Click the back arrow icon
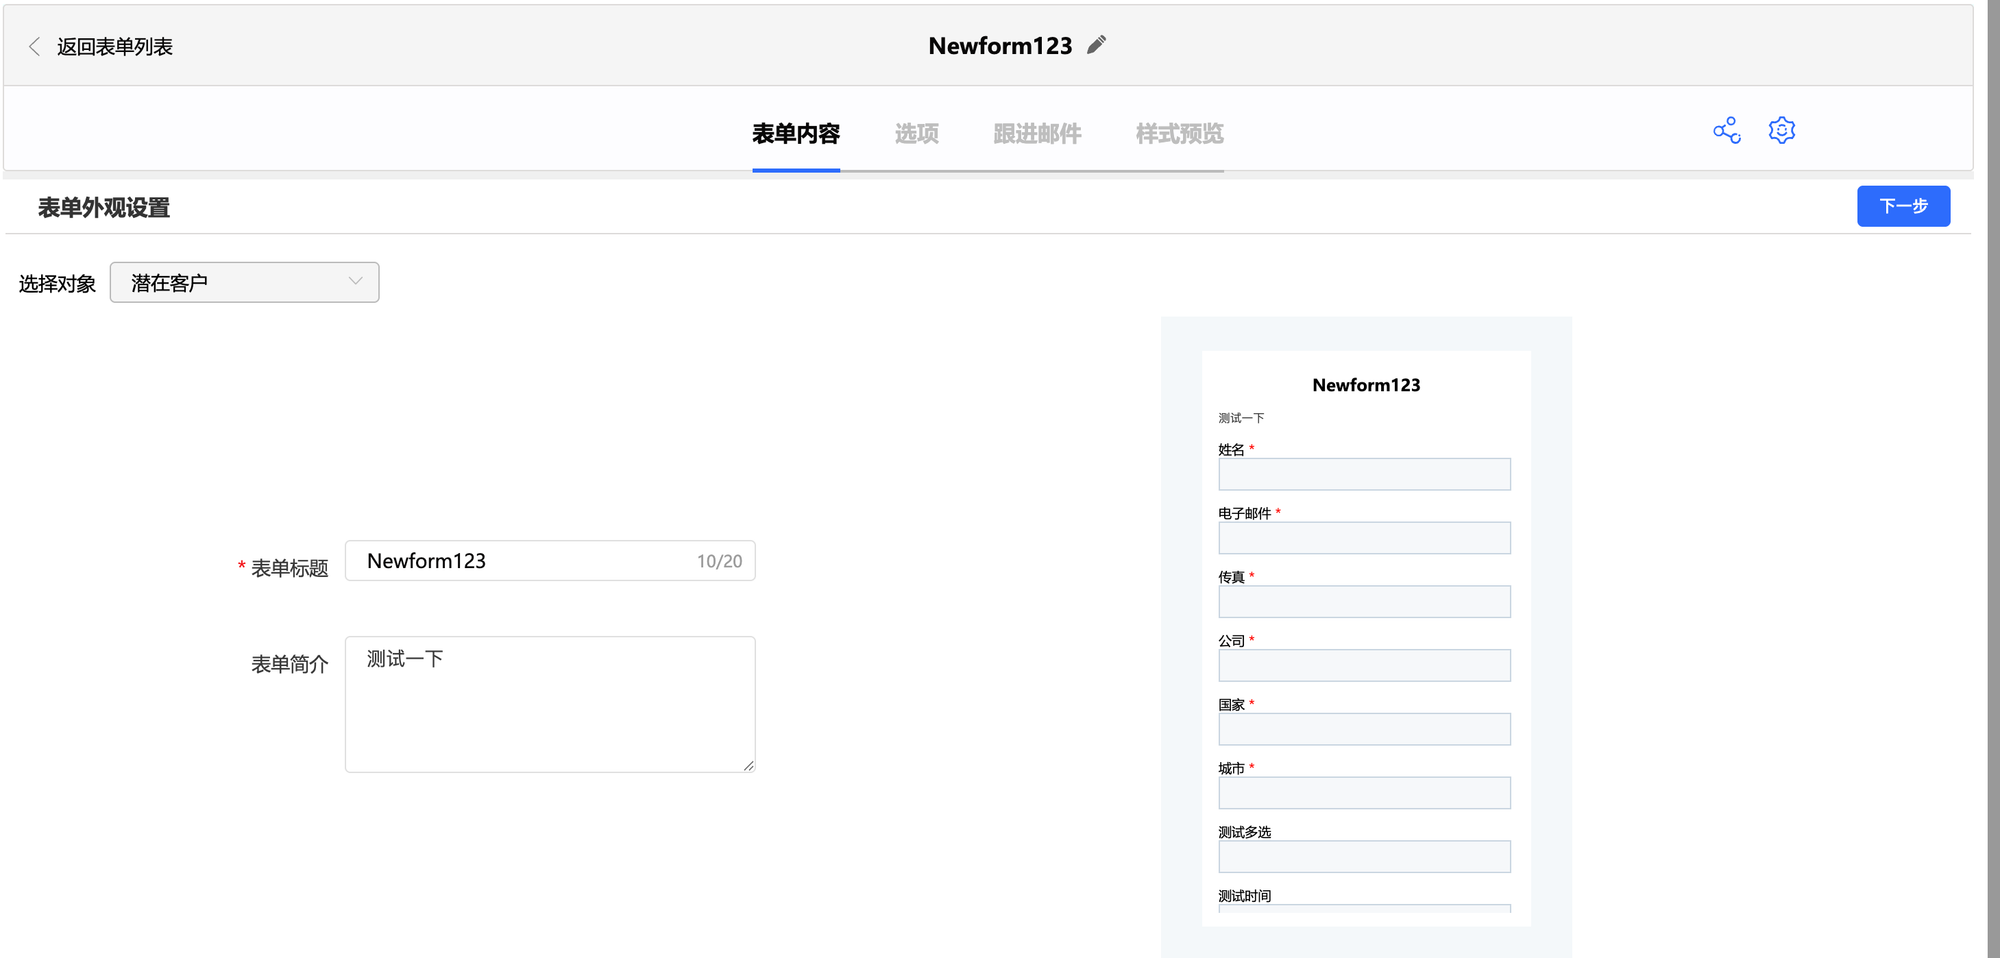 (x=34, y=47)
